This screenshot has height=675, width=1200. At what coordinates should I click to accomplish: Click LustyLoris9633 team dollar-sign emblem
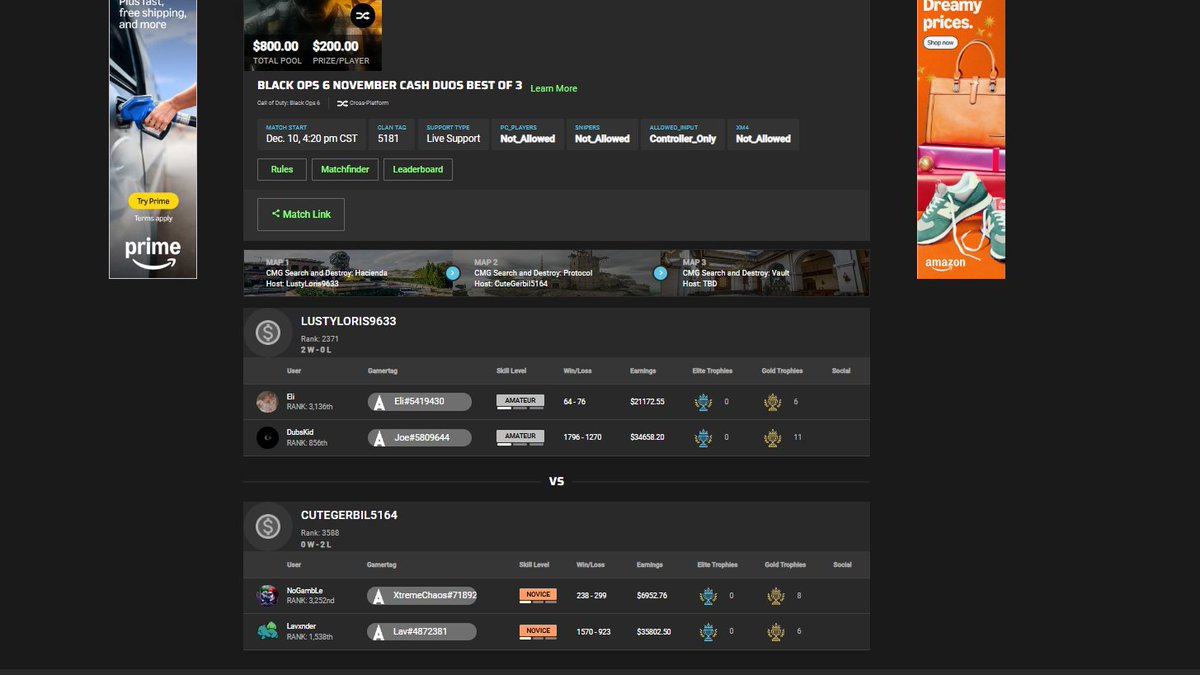267,333
